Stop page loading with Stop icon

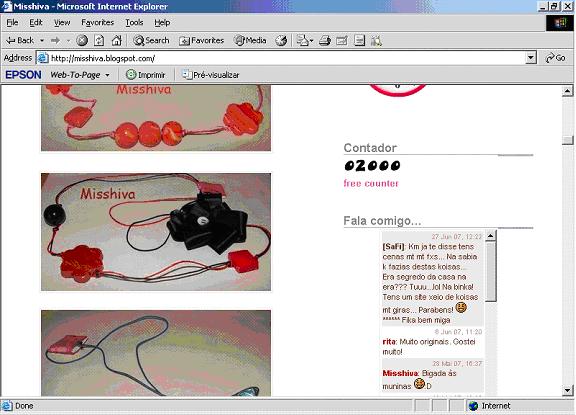click(x=82, y=40)
